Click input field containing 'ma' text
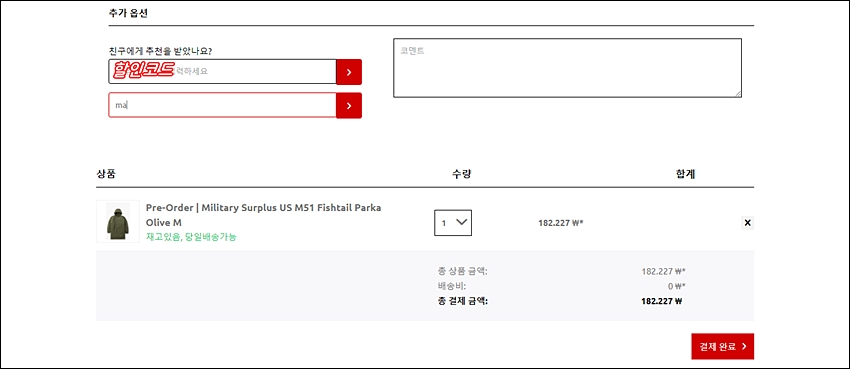This screenshot has height=369, width=850. point(222,105)
